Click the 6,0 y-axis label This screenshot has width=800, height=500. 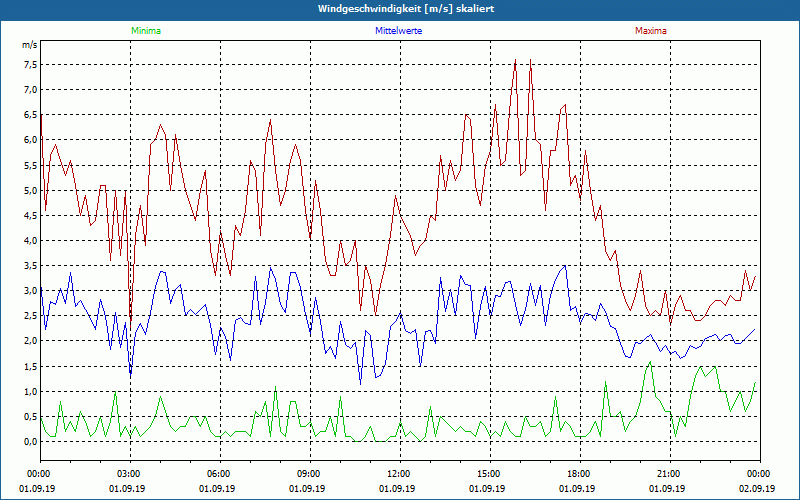click(30, 140)
